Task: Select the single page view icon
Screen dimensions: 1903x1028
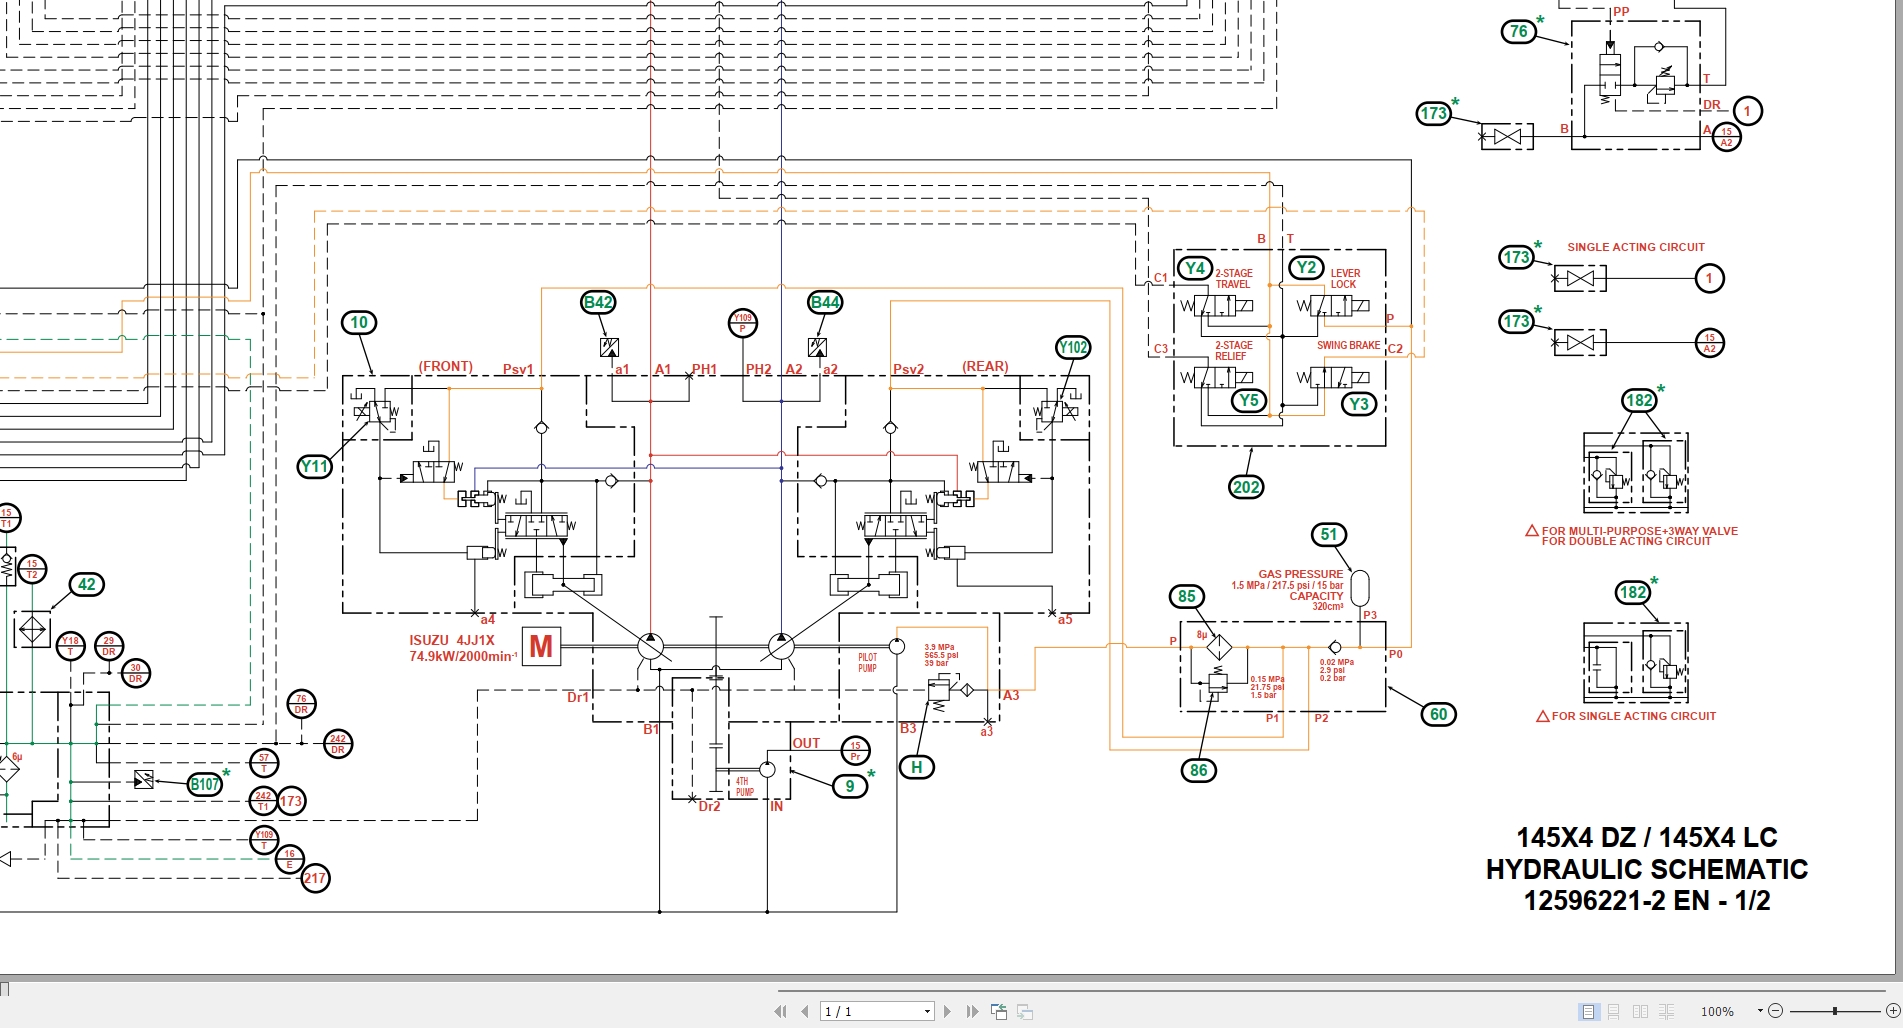Action: [1588, 1011]
